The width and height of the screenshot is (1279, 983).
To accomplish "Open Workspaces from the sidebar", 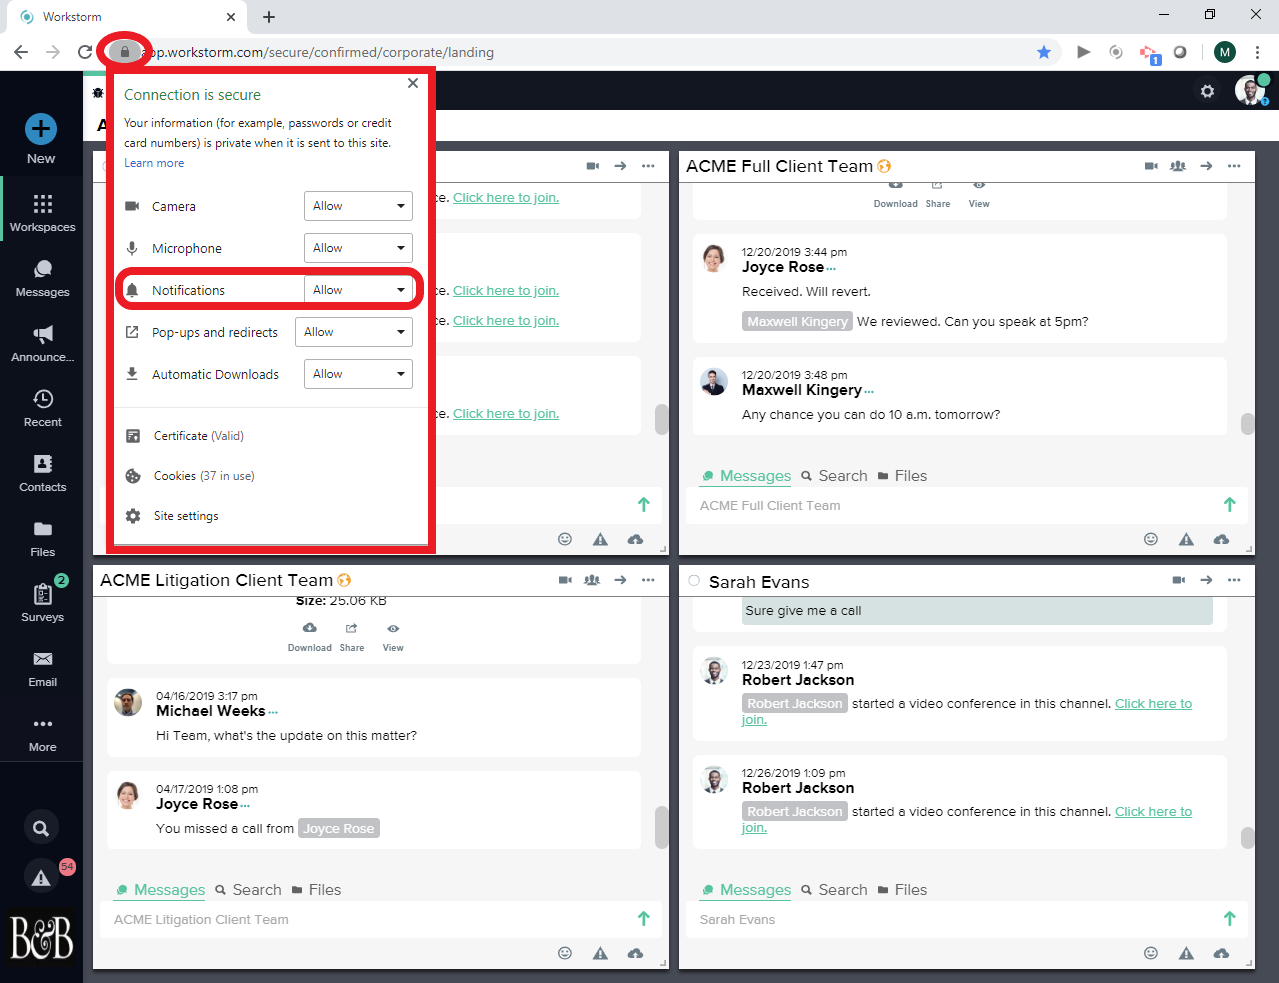I will pyautogui.click(x=42, y=212).
